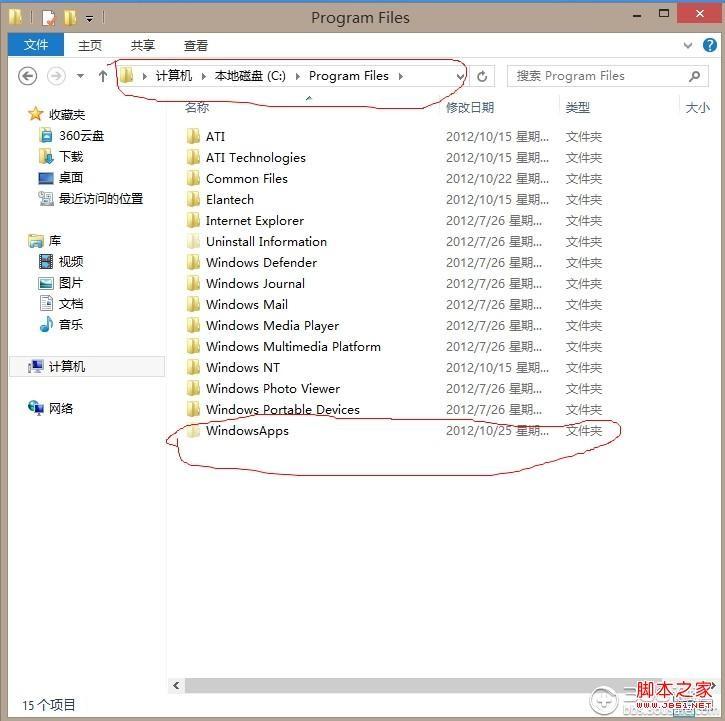Viewport: 725px width, 721px height.
Task: Open the 音乐 library
Action: (x=71, y=324)
